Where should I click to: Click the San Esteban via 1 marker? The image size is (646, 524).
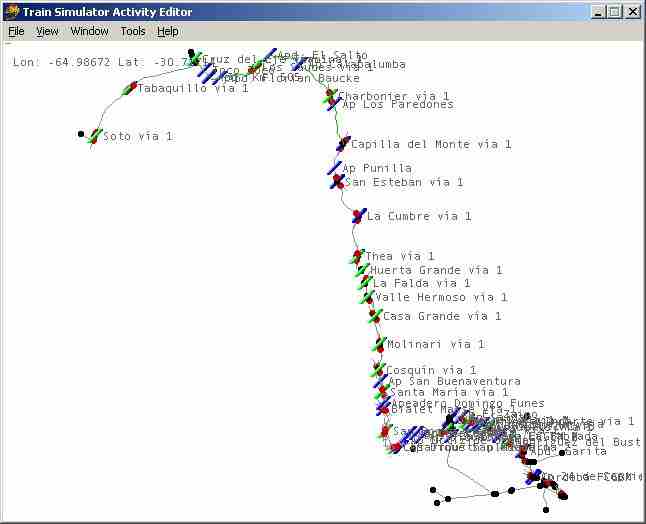coord(338,182)
